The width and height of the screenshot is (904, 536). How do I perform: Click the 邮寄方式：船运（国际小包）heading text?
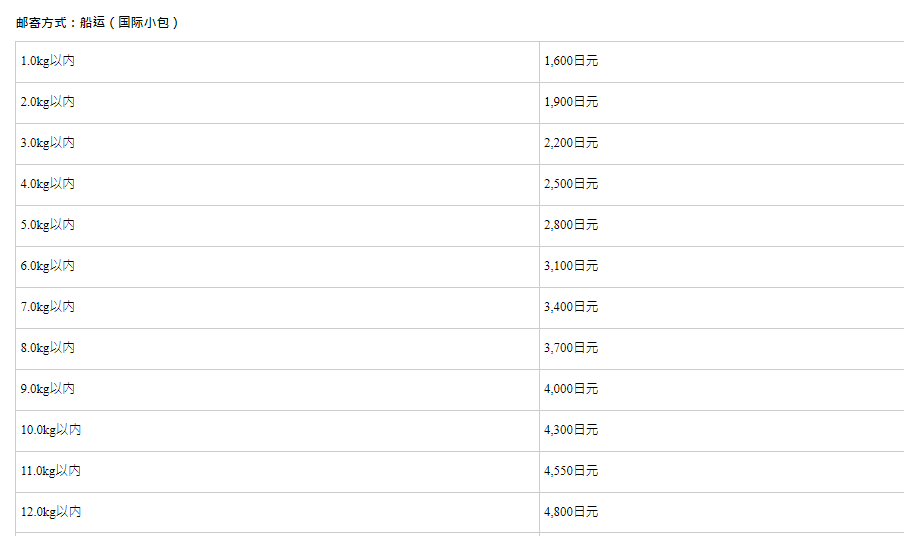[x=97, y=22]
